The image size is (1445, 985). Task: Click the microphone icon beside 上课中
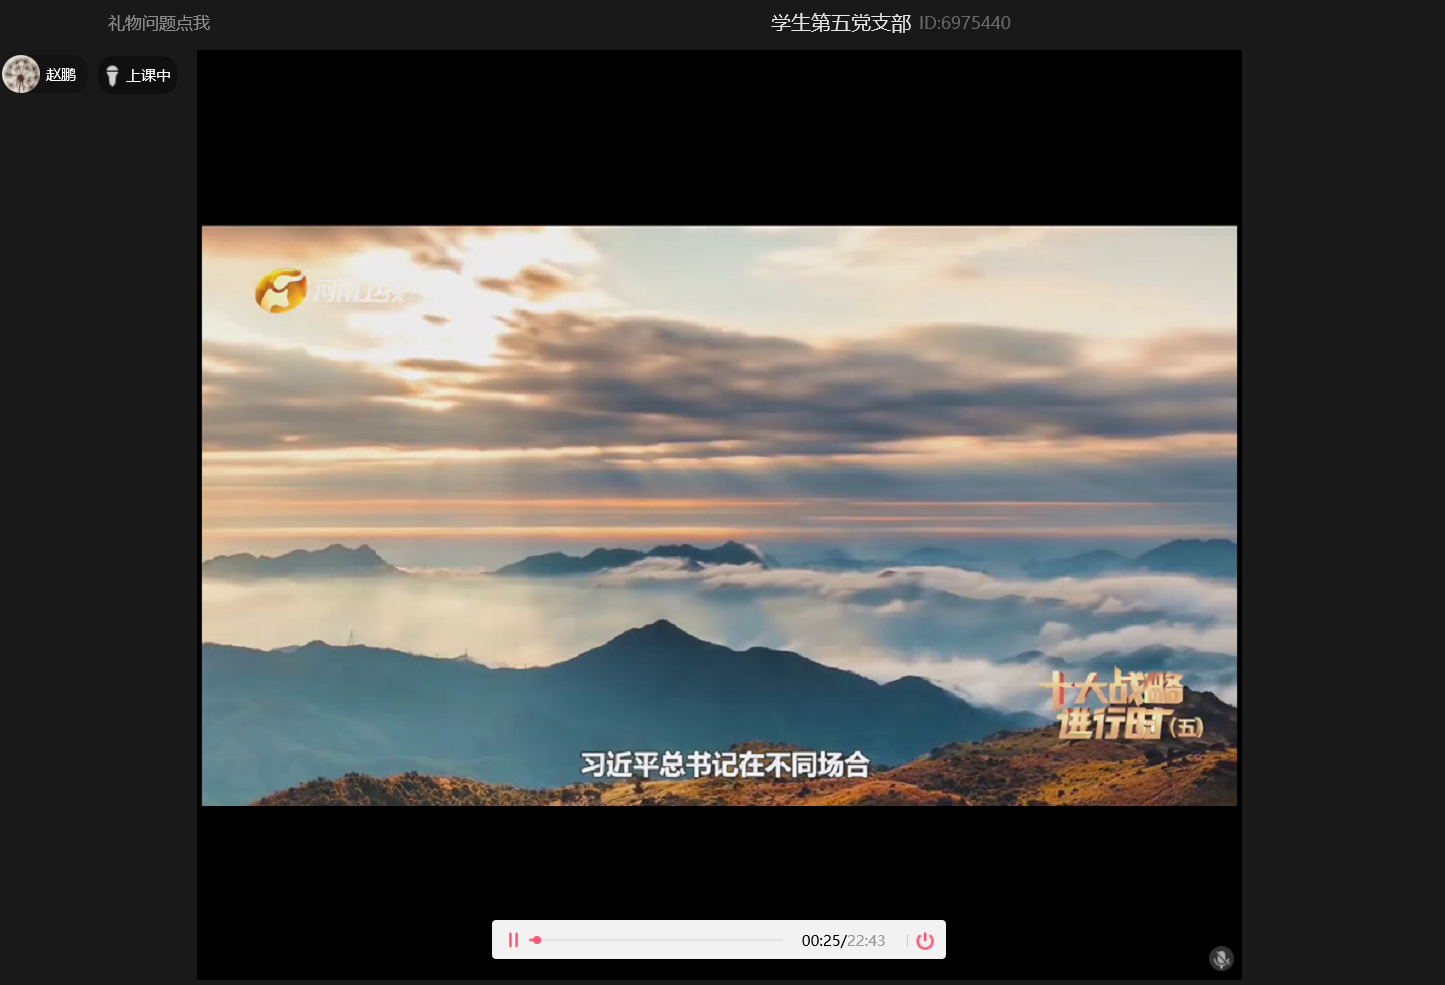pyautogui.click(x=112, y=76)
